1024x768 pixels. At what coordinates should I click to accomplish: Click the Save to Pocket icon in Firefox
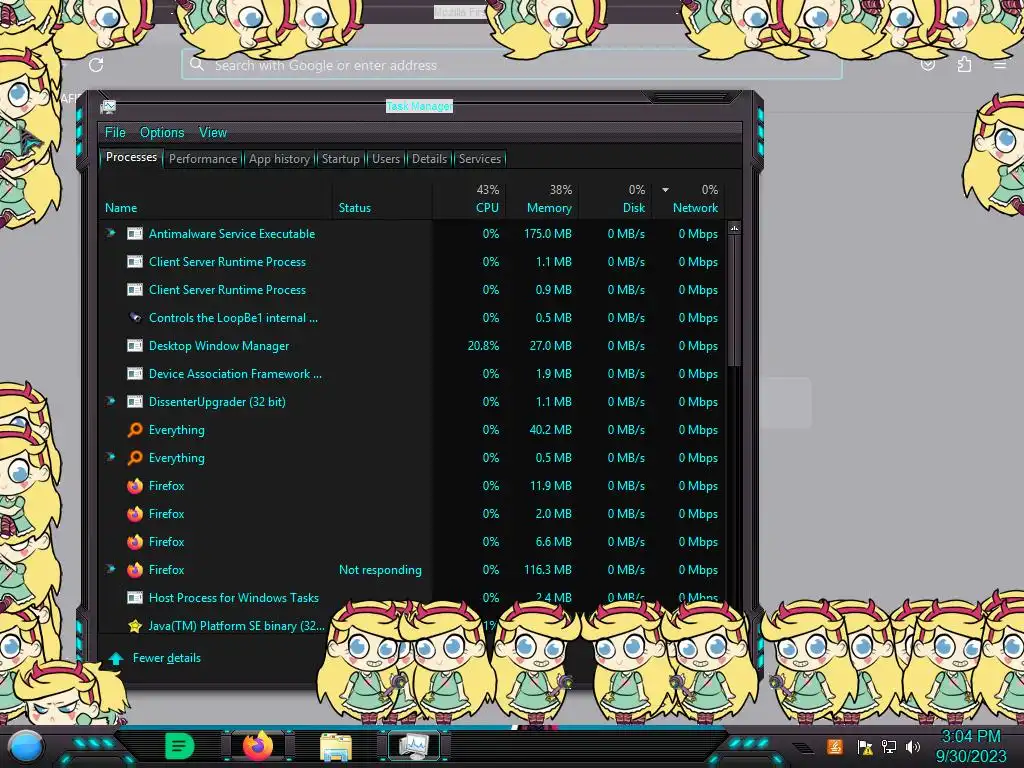click(x=927, y=65)
